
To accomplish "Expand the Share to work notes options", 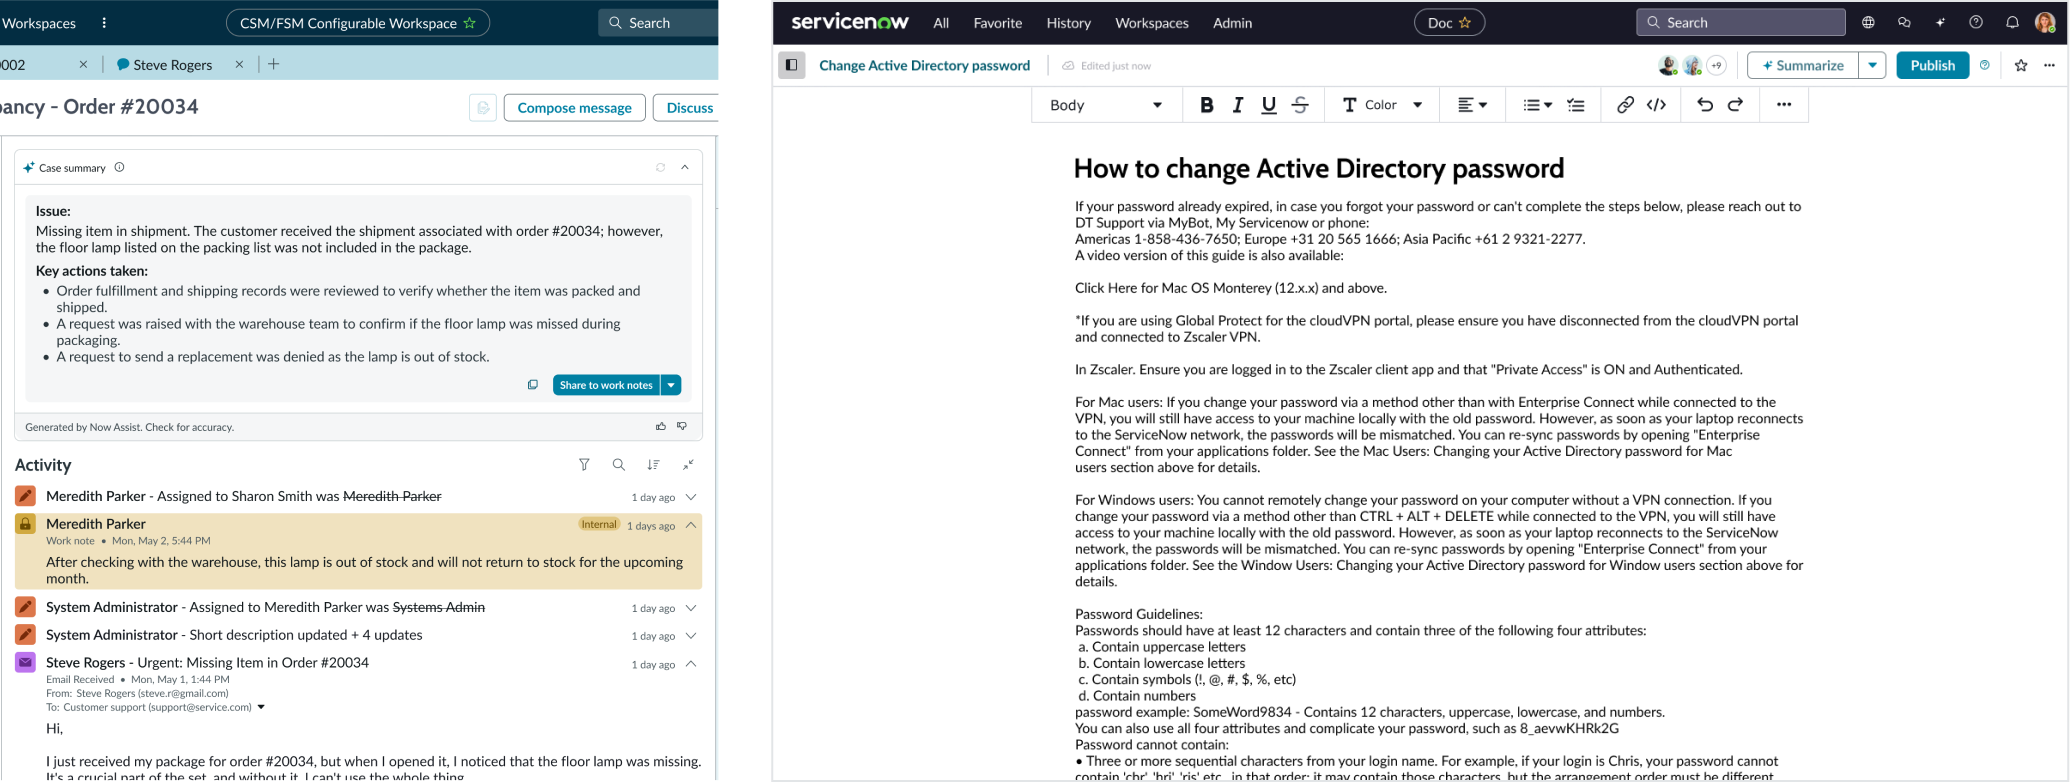I will coord(672,385).
